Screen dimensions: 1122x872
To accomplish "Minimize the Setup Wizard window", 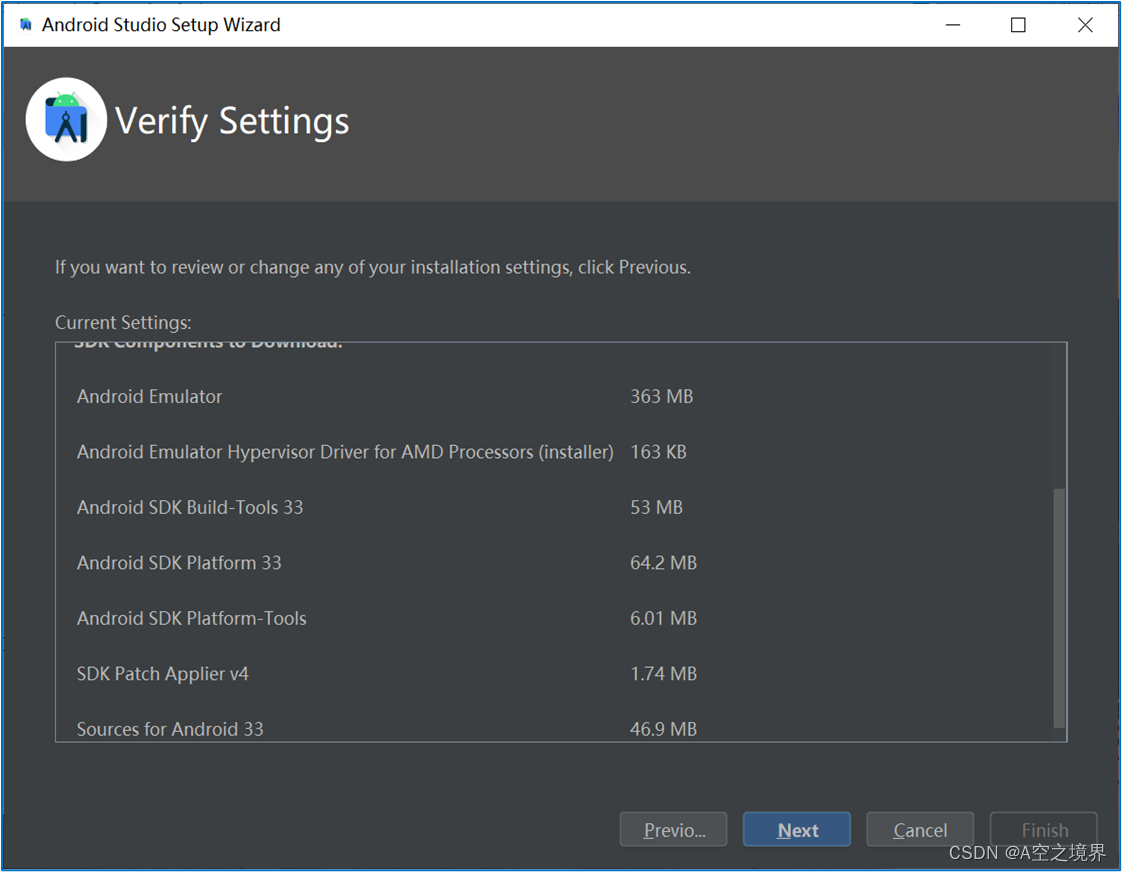I will point(952,25).
